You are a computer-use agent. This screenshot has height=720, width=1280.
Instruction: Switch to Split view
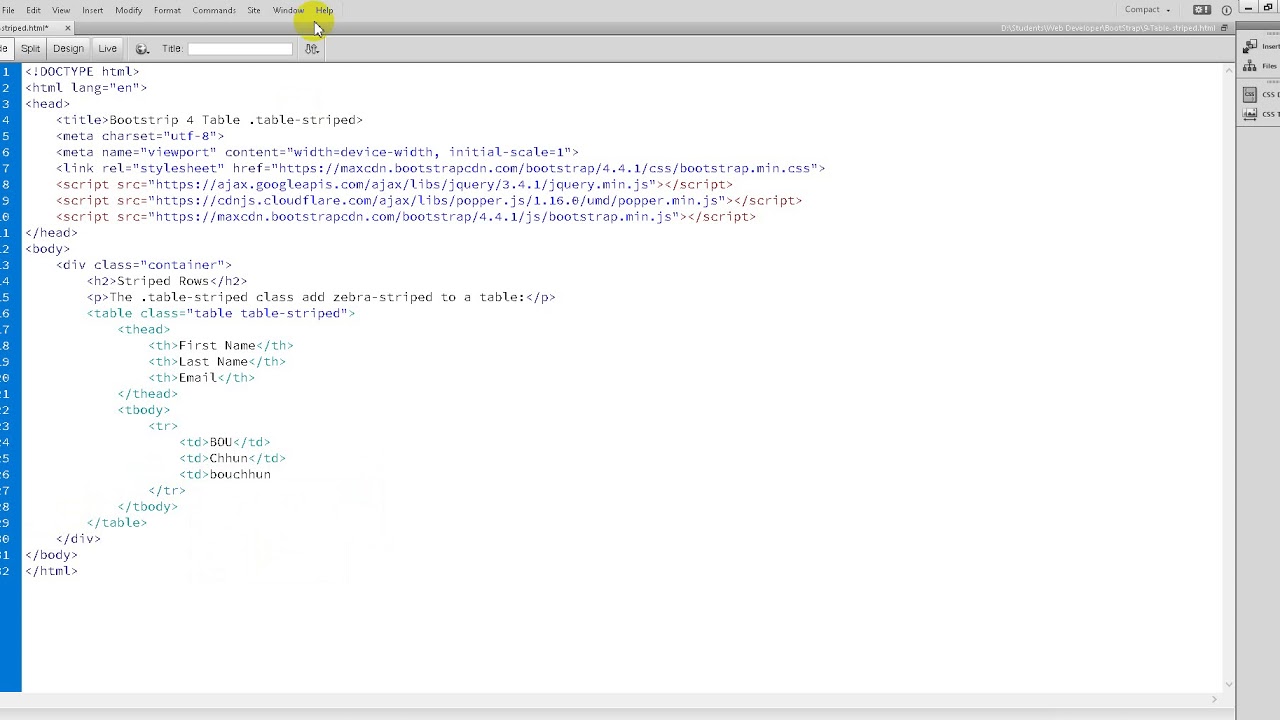30,48
